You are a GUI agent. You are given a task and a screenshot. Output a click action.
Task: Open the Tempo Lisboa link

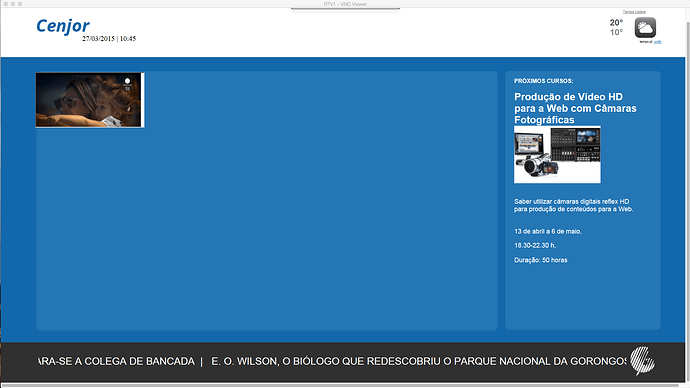634,12
